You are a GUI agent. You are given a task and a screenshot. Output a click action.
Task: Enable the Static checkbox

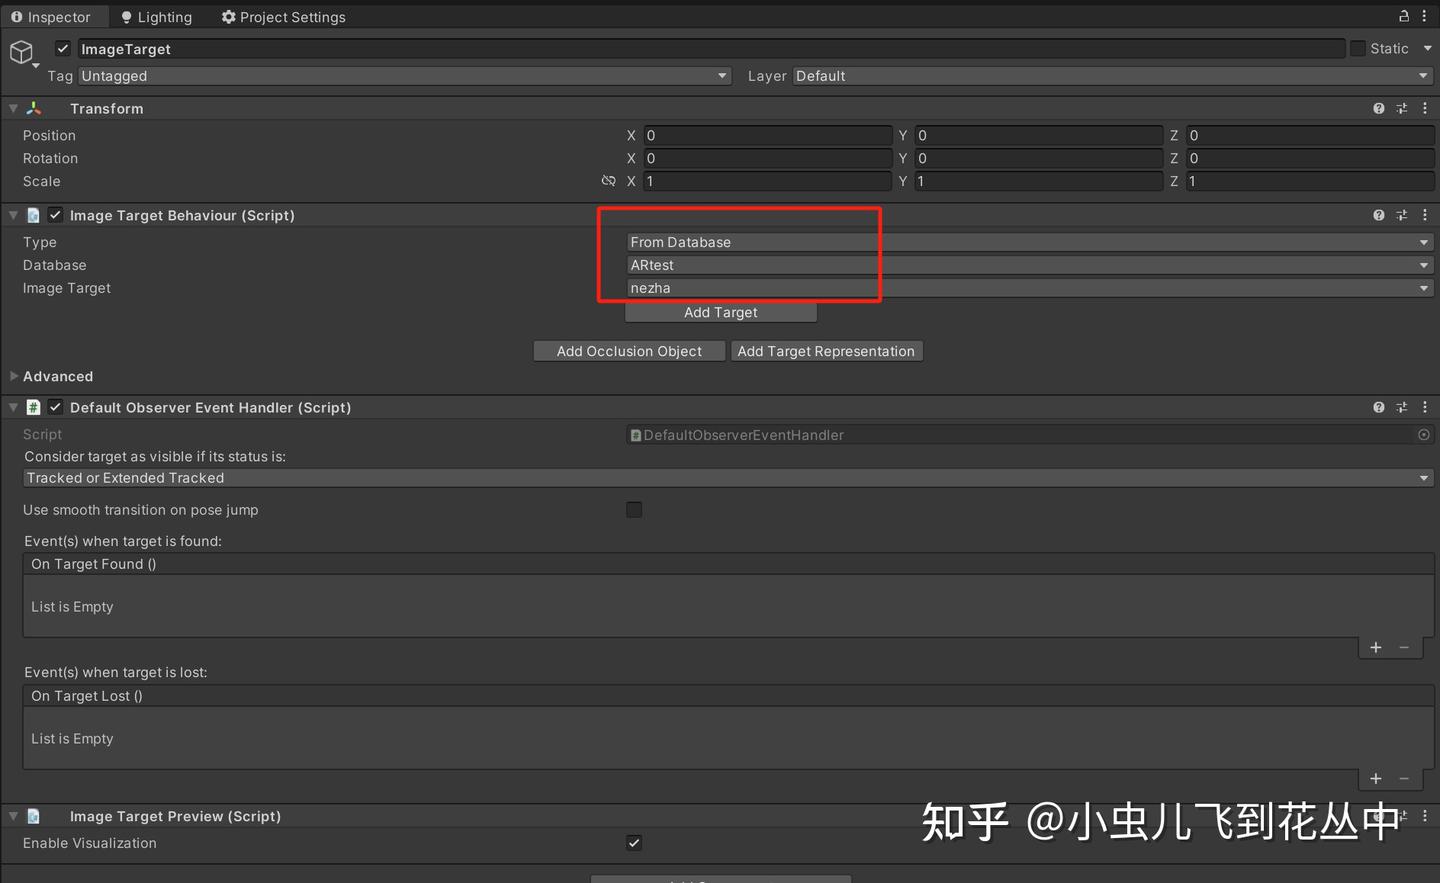point(1357,48)
